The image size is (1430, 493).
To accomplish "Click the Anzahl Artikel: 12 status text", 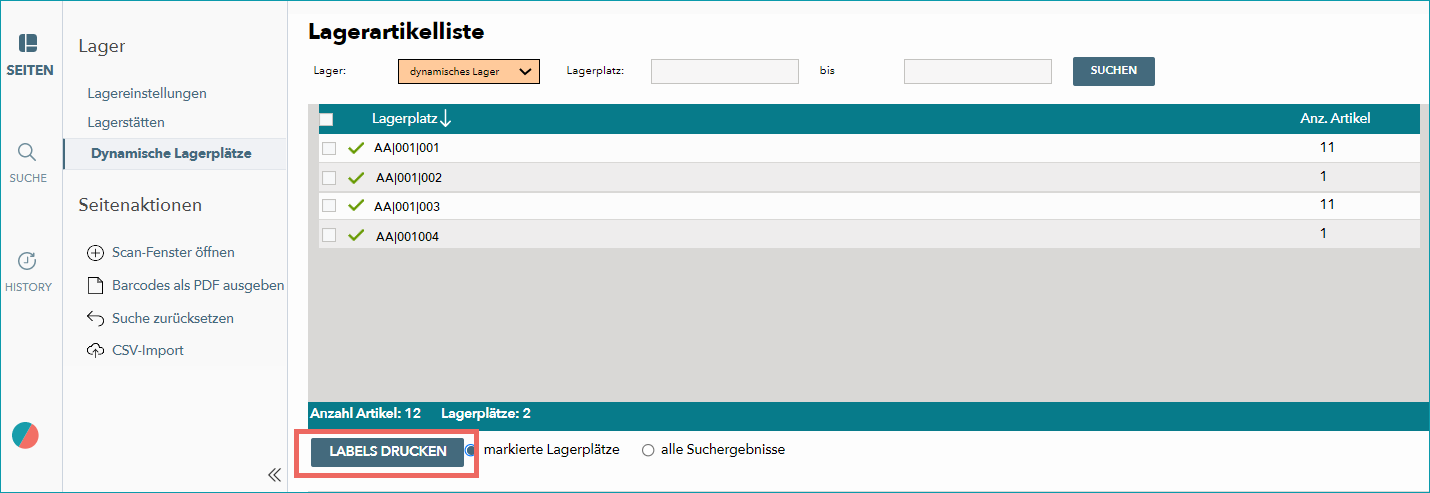I will 366,413.
